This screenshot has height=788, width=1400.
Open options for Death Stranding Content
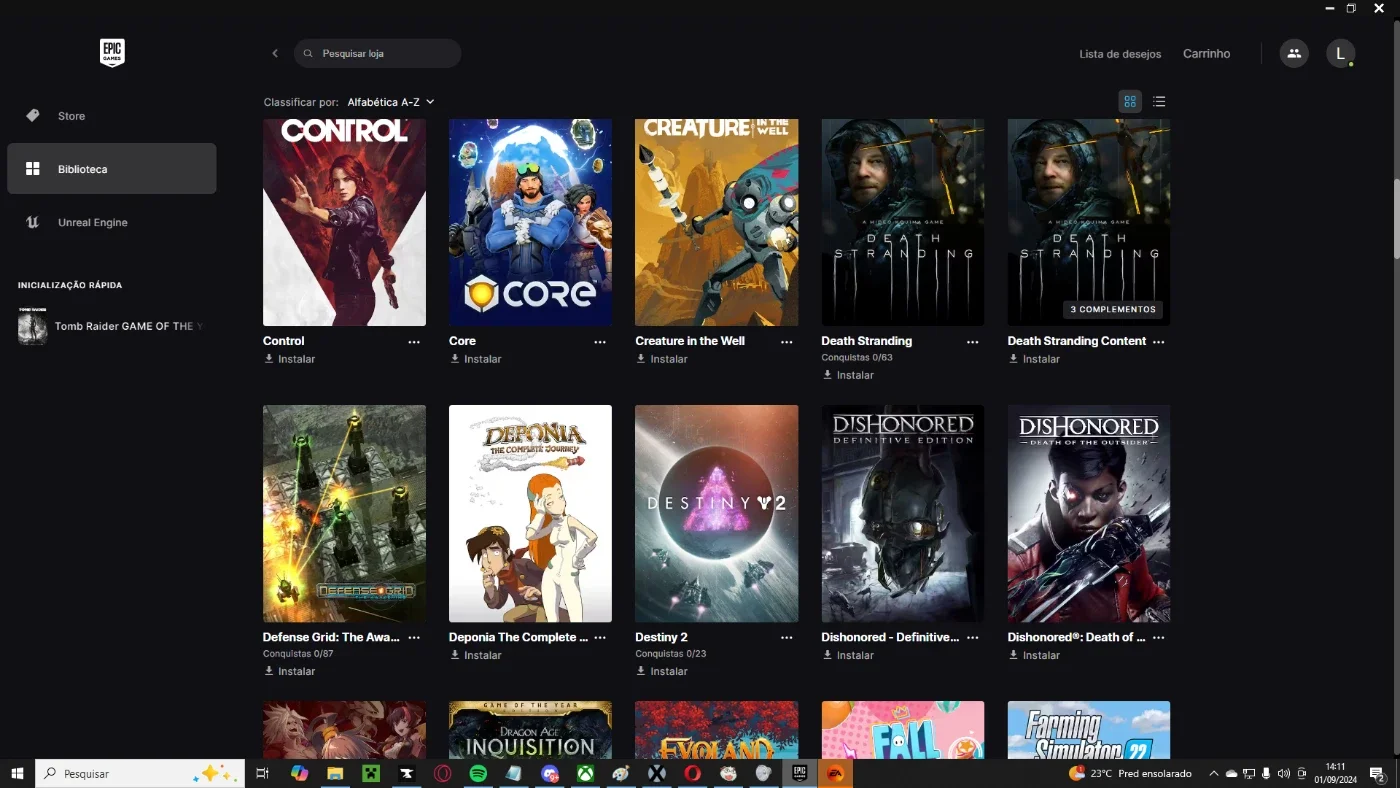click(x=1158, y=341)
